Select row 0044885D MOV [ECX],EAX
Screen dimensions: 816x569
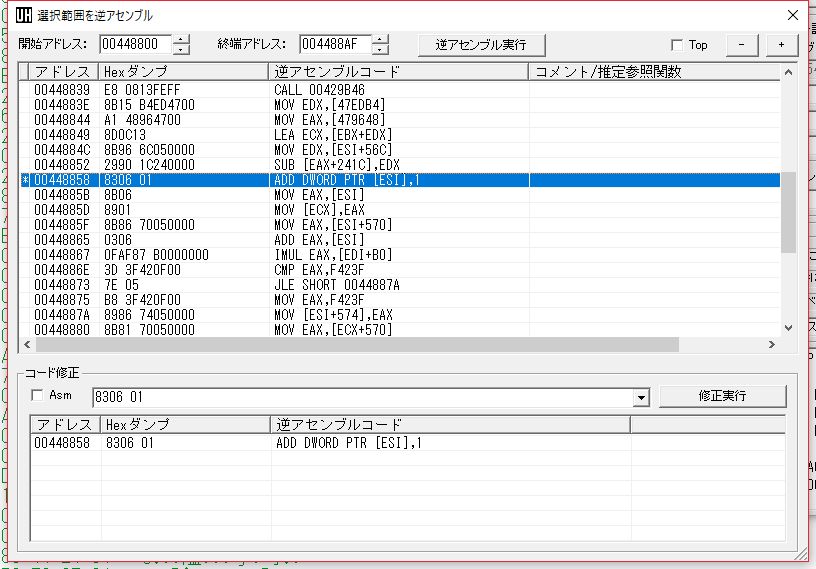[x=400, y=210]
